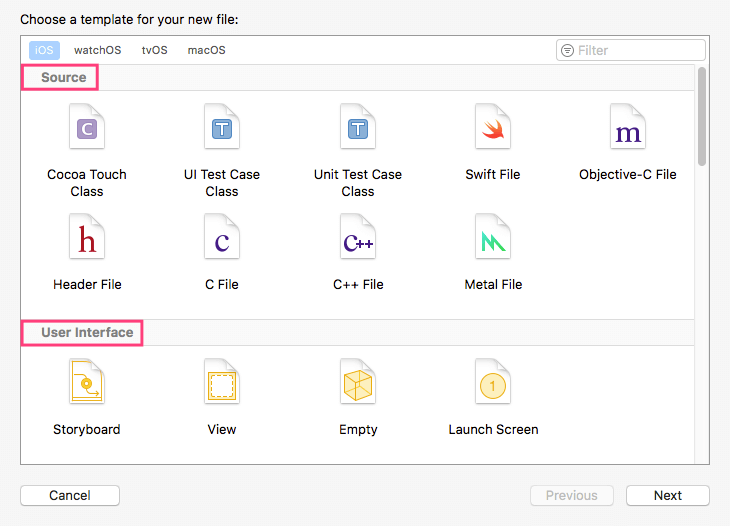Click the 'Metal File' label
The width and height of the screenshot is (730, 526).
point(493,284)
